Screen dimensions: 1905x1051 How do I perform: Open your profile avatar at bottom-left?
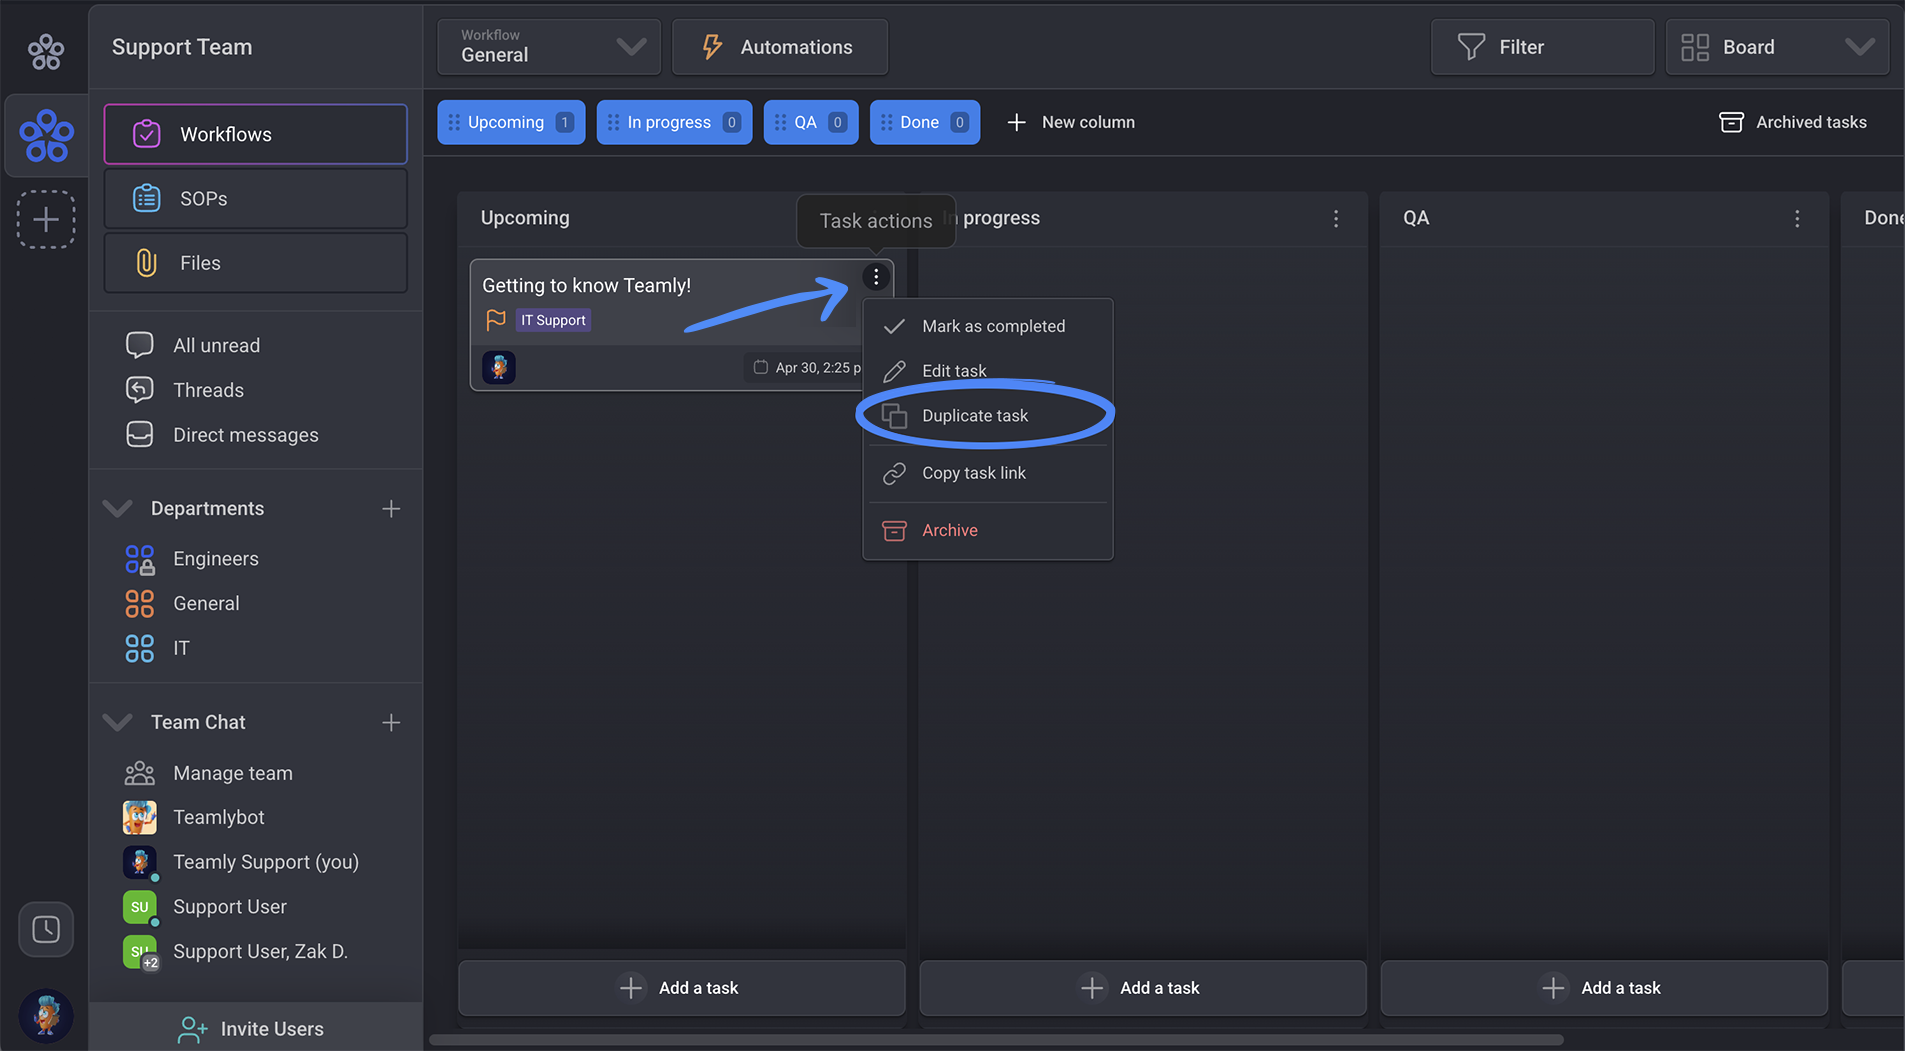pyautogui.click(x=46, y=1016)
